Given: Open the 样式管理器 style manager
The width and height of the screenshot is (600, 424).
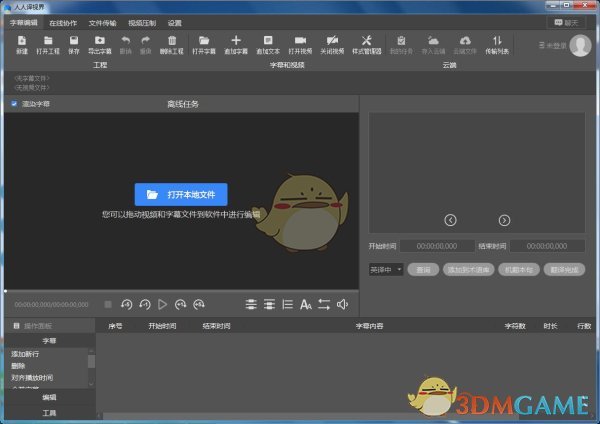Looking at the screenshot, I should (366, 42).
